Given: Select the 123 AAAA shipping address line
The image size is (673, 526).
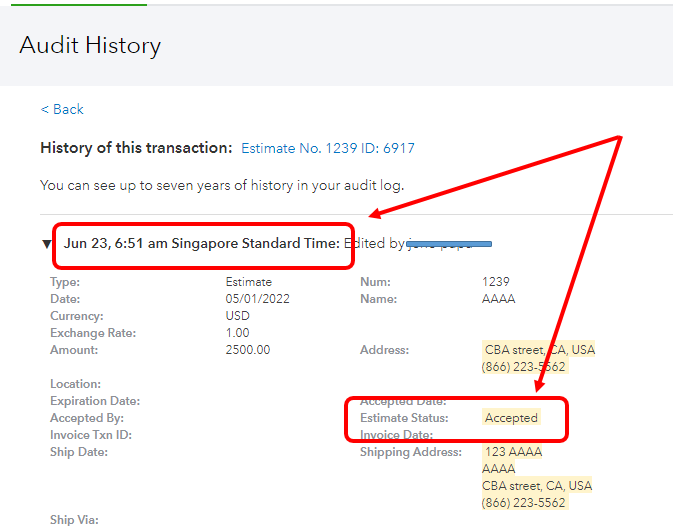Looking at the screenshot, I should point(512,452).
